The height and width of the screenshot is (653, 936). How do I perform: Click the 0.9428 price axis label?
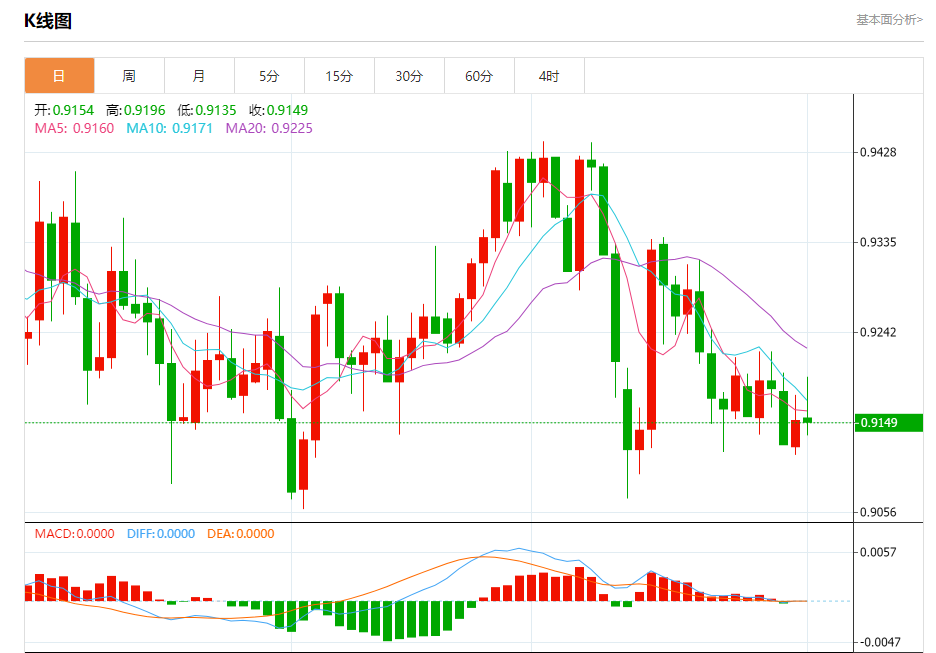click(x=878, y=152)
